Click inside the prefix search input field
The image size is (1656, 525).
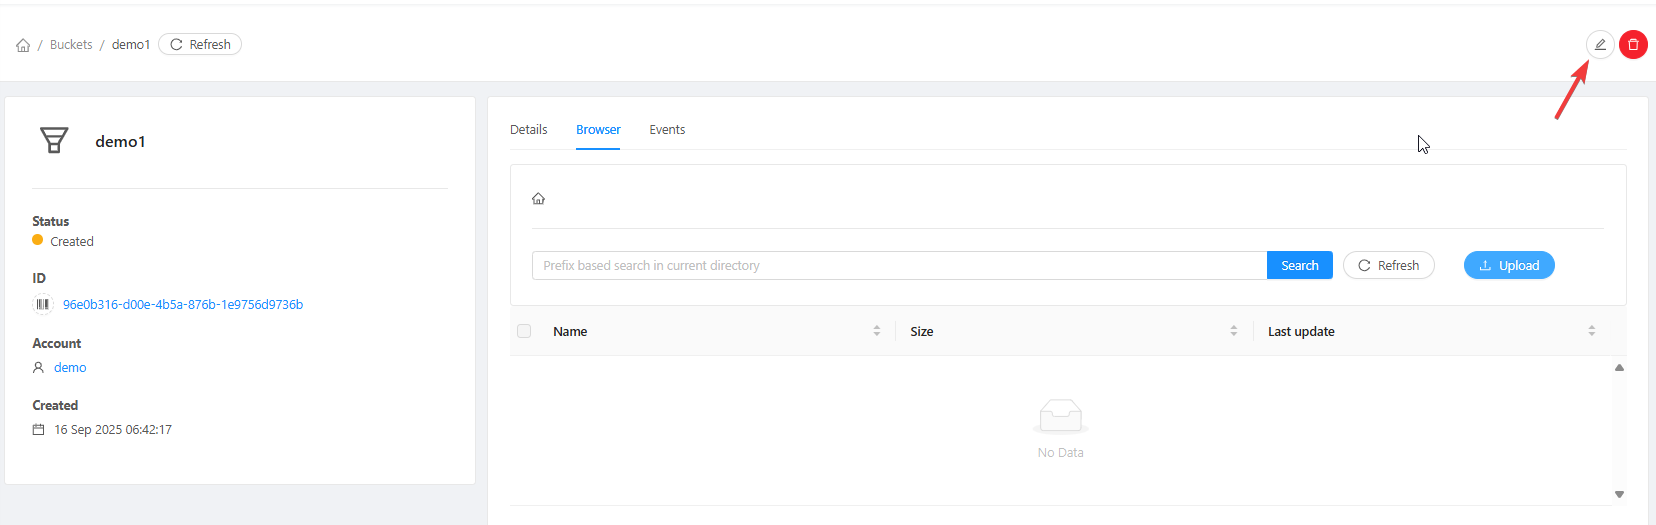click(x=898, y=265)
